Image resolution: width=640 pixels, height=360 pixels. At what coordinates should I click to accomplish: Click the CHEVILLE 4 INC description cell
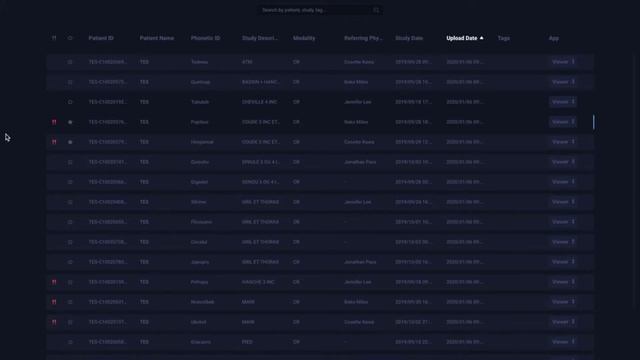coord(259,102)
